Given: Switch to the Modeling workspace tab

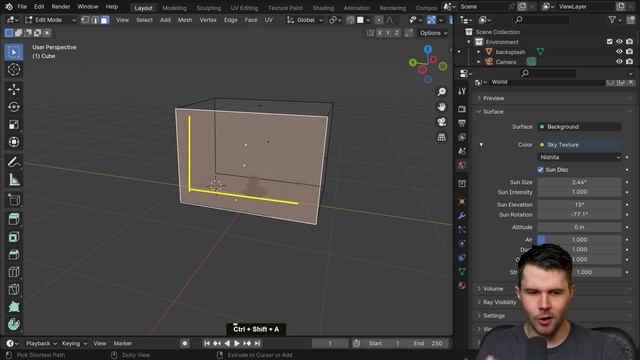Looking at the screenshot, I should point(174,8).
